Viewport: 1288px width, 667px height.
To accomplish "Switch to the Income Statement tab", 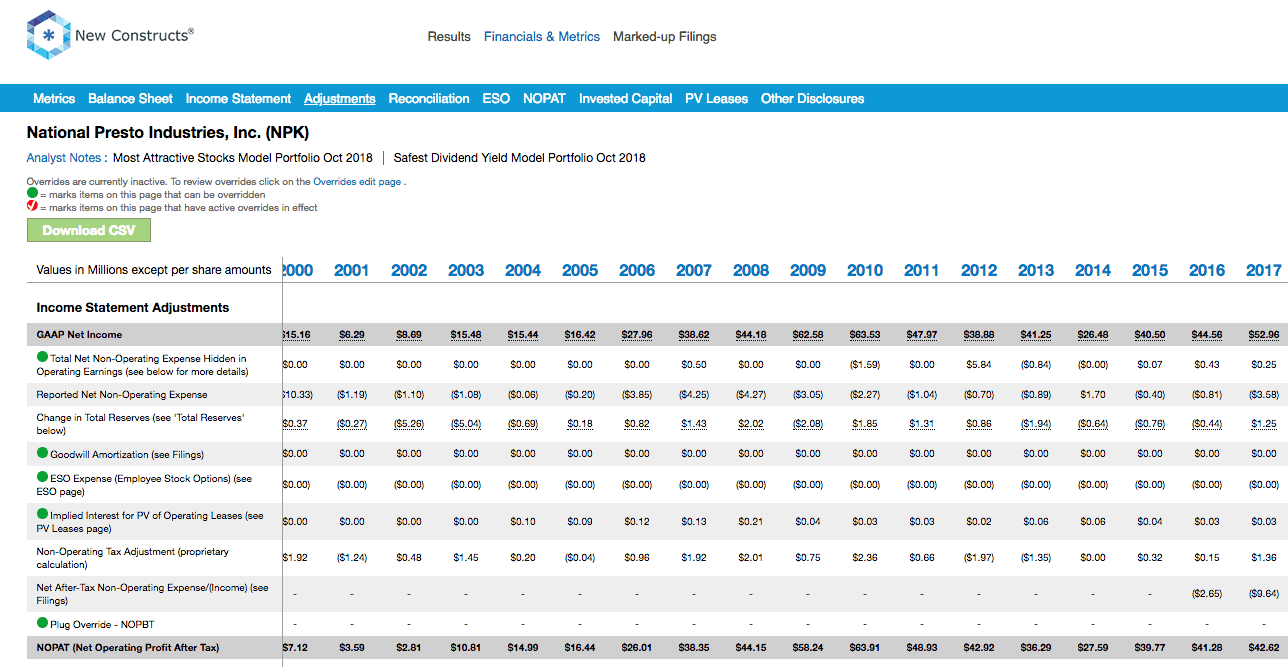I will 238,98.
